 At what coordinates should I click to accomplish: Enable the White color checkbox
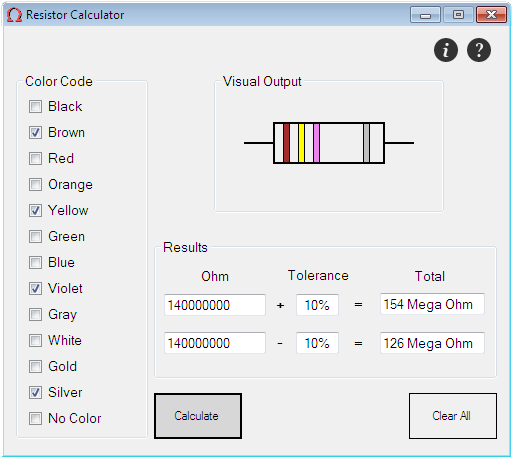pos(35,341)
